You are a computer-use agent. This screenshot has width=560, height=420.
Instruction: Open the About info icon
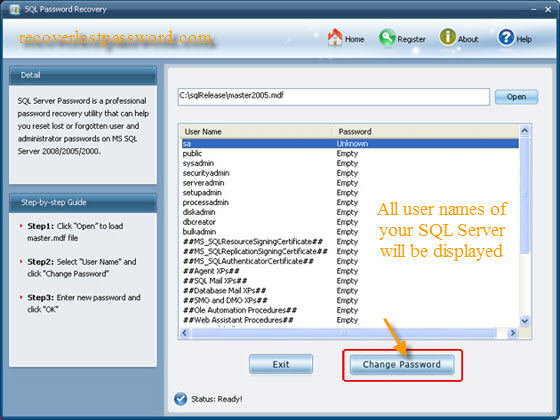(448, 37)
